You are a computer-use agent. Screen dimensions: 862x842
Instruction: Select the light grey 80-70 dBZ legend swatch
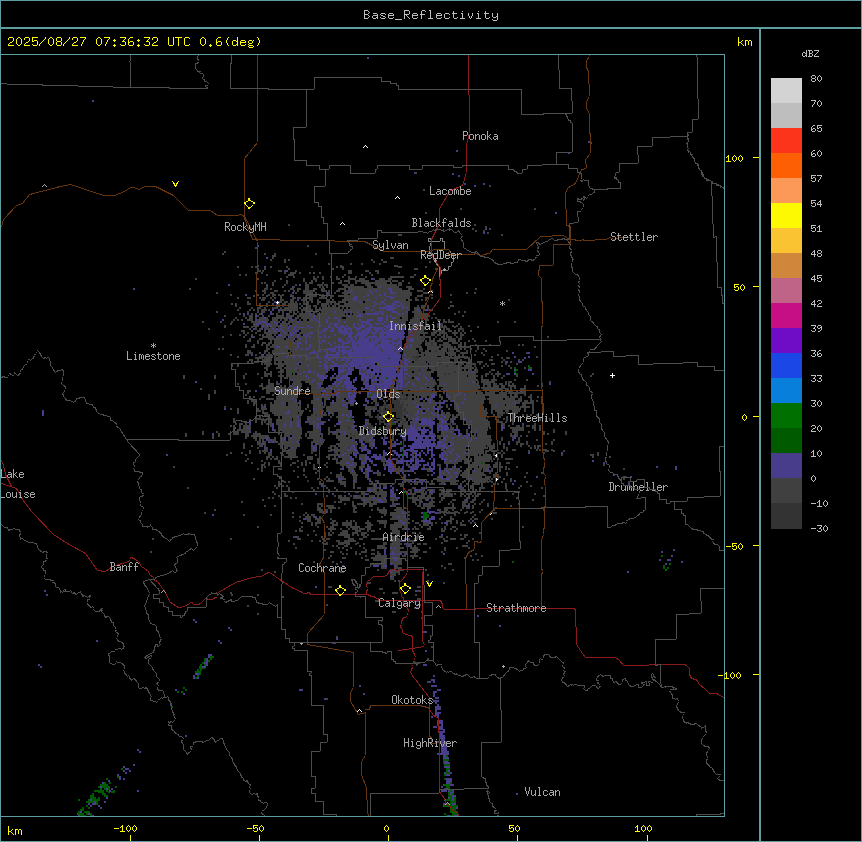[786, 90]
